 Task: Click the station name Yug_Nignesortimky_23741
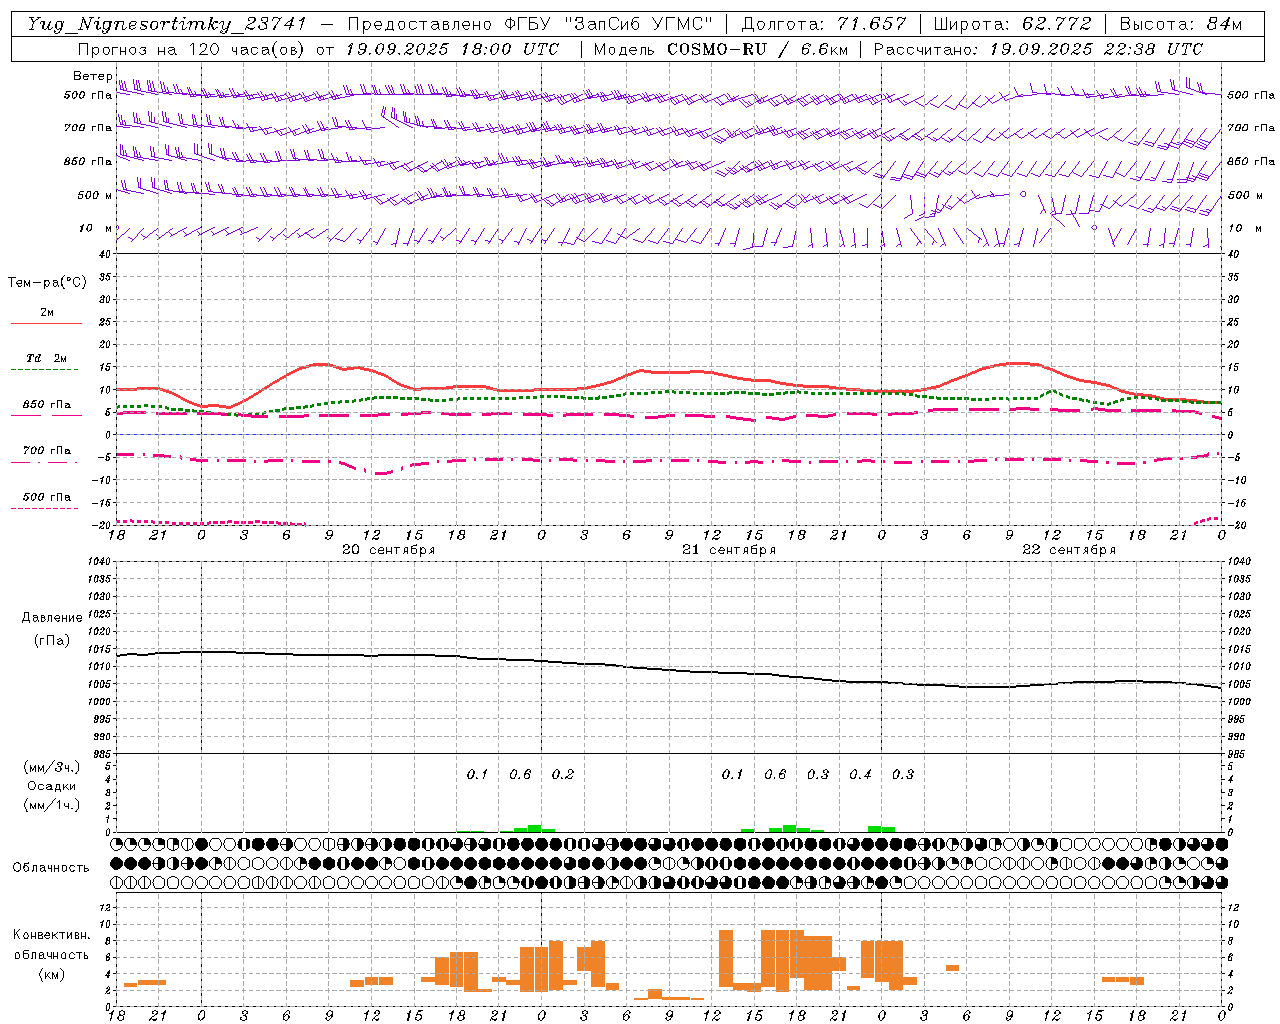tap(167, 24)
